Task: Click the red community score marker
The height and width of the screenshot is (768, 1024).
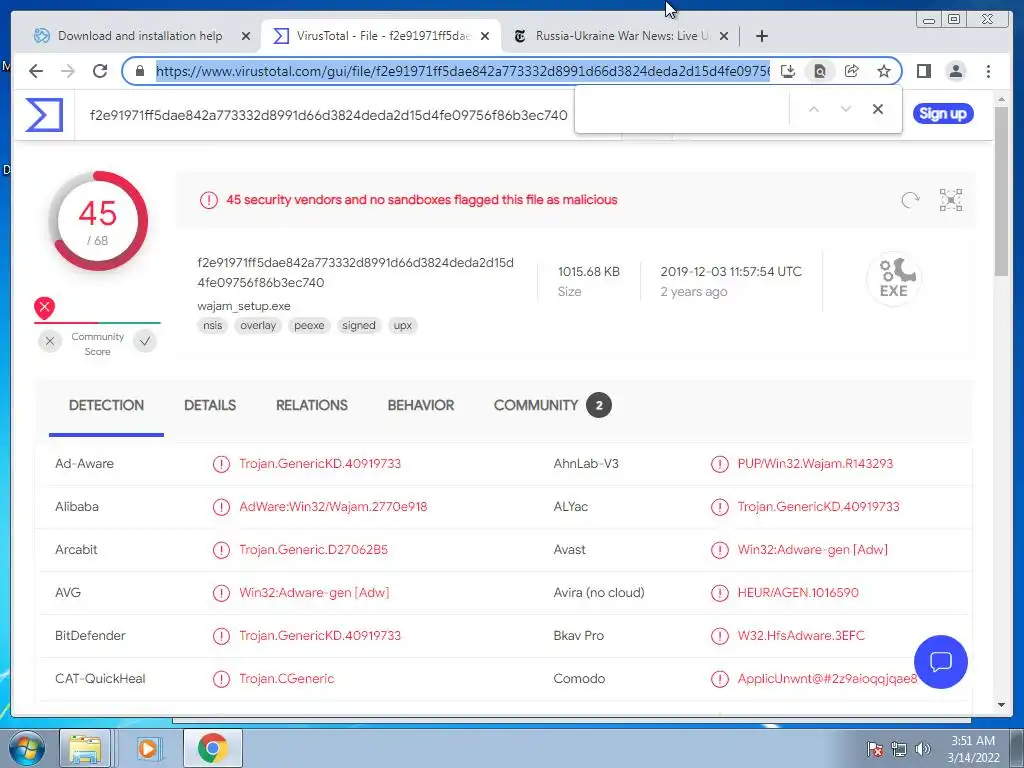Action: coord(44,308)
